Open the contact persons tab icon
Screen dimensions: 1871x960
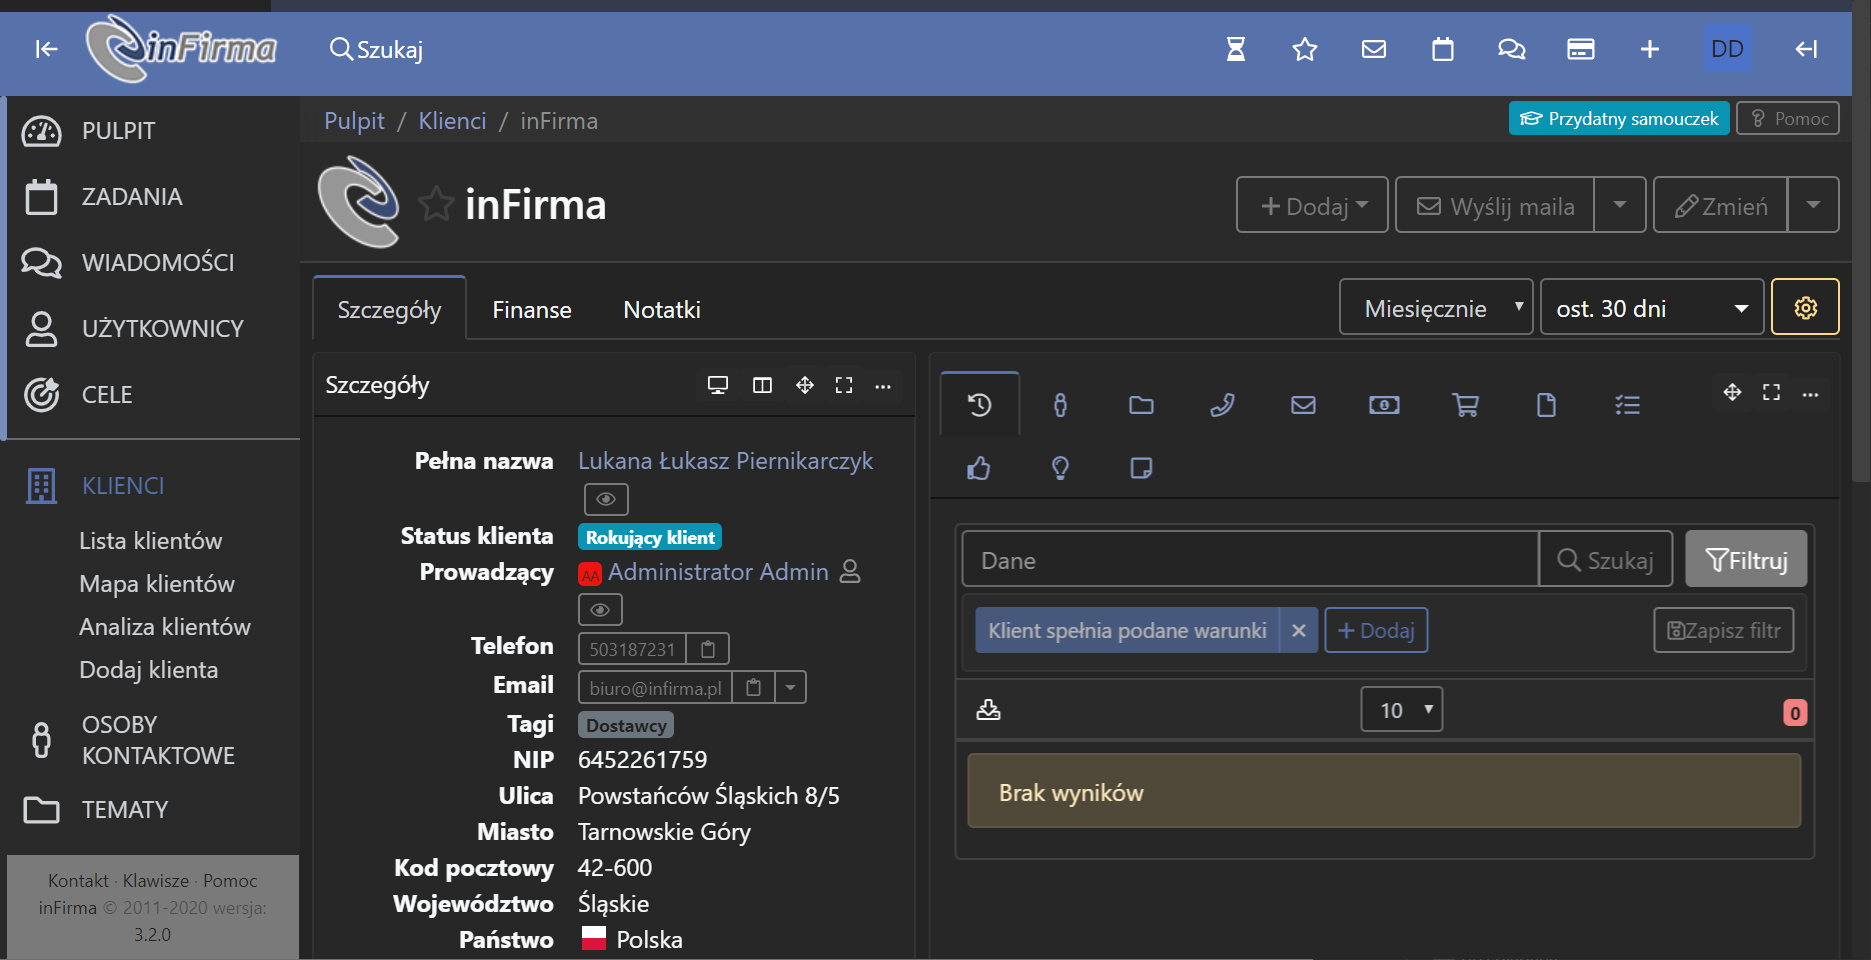tap(1060, 405)
